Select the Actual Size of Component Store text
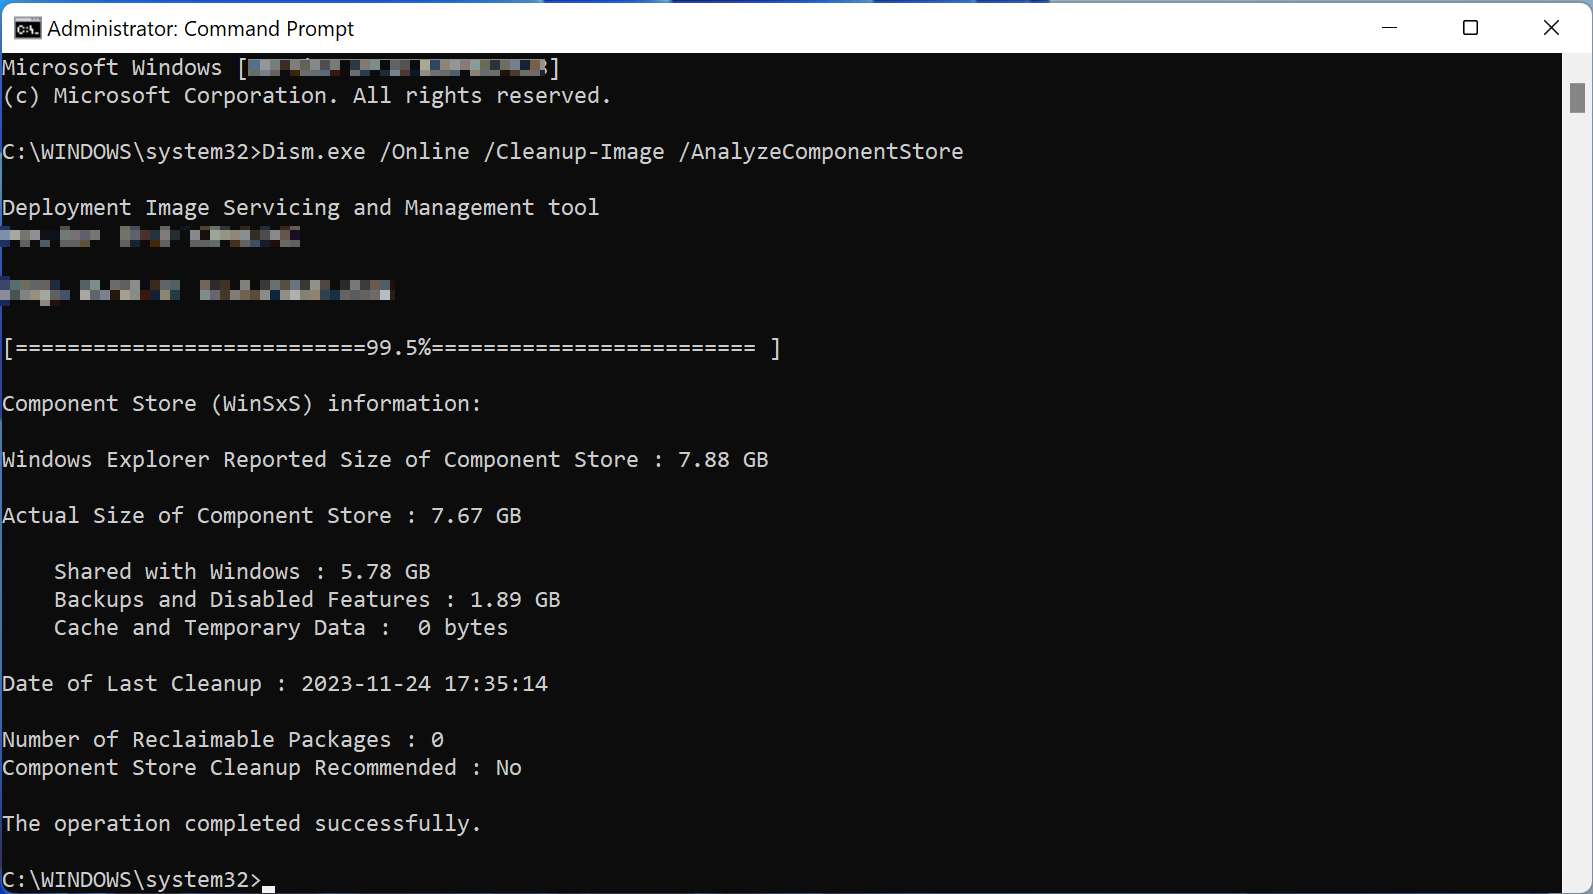 260,515
